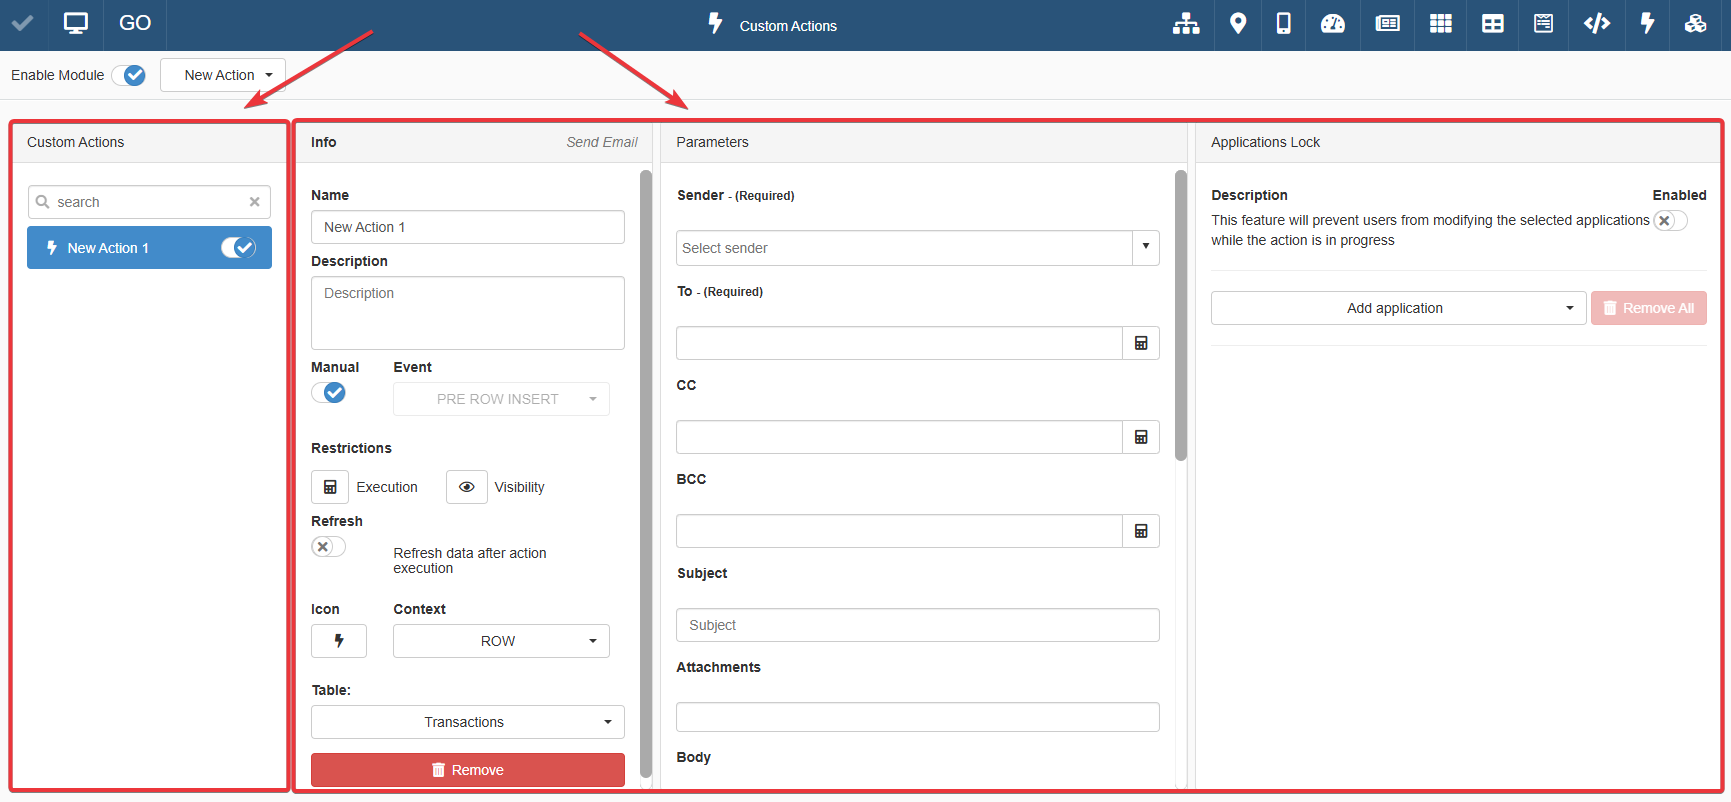Open the New Action dropdown
1731x802 pixels.
(x=223, y=75)
